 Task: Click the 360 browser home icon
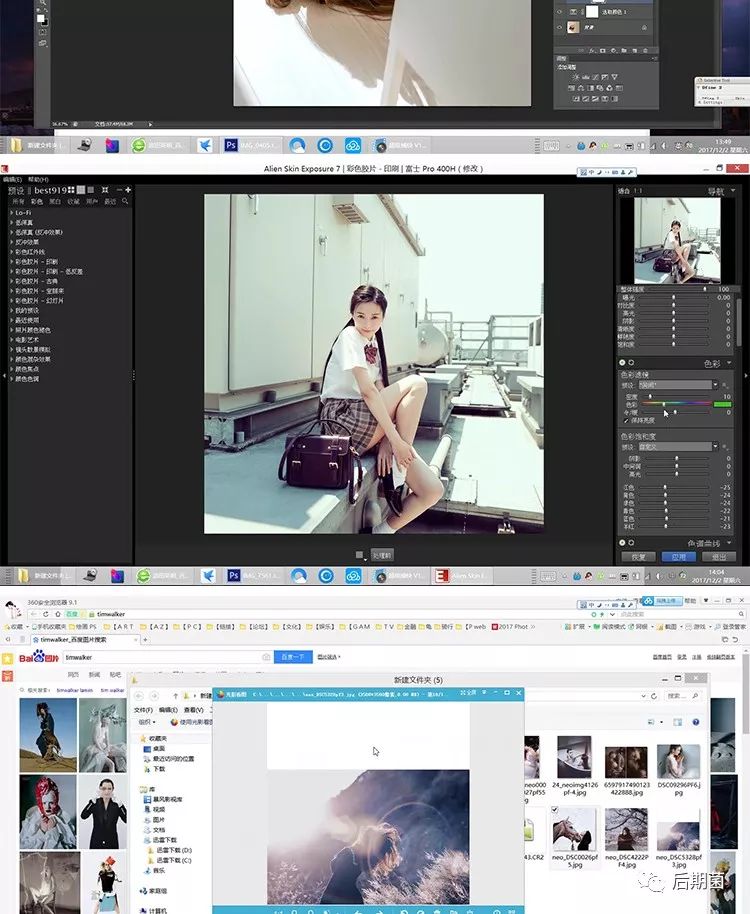tap(57, 614)
